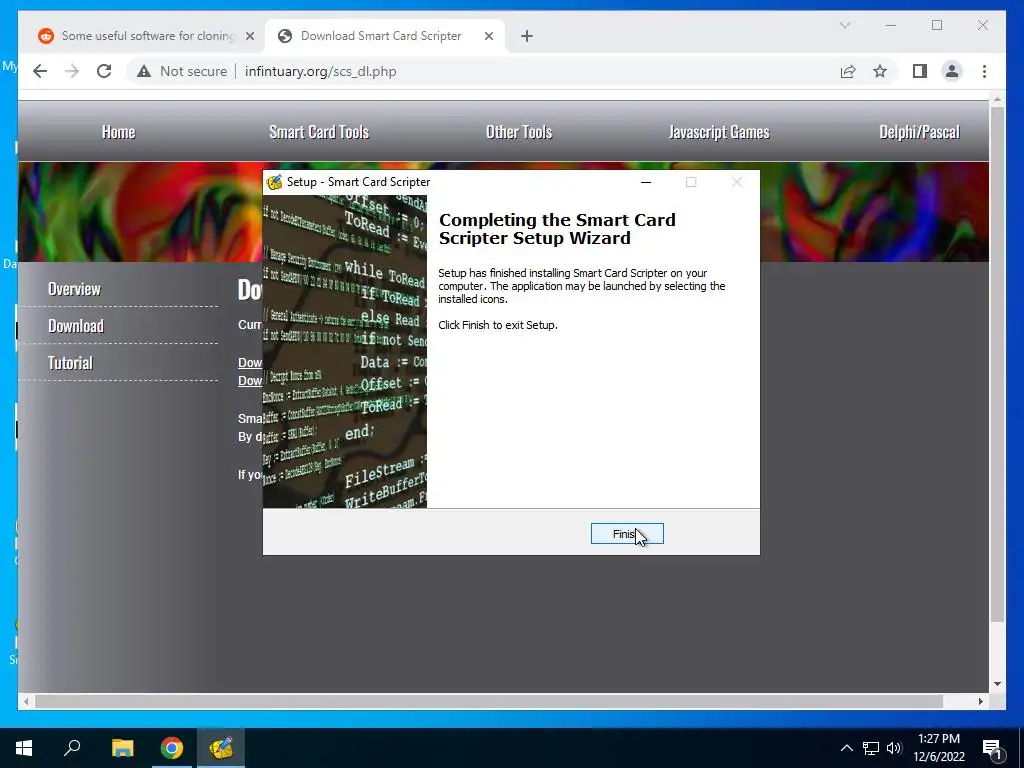Go back to the previous page

pos(40,71)
